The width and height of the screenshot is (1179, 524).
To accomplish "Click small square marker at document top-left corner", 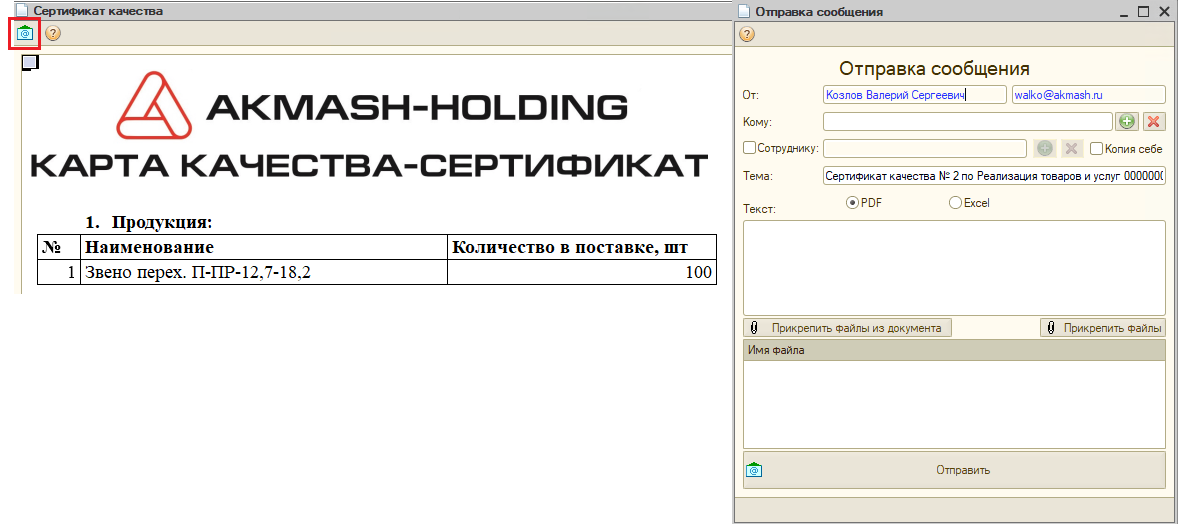I will 29,62.
